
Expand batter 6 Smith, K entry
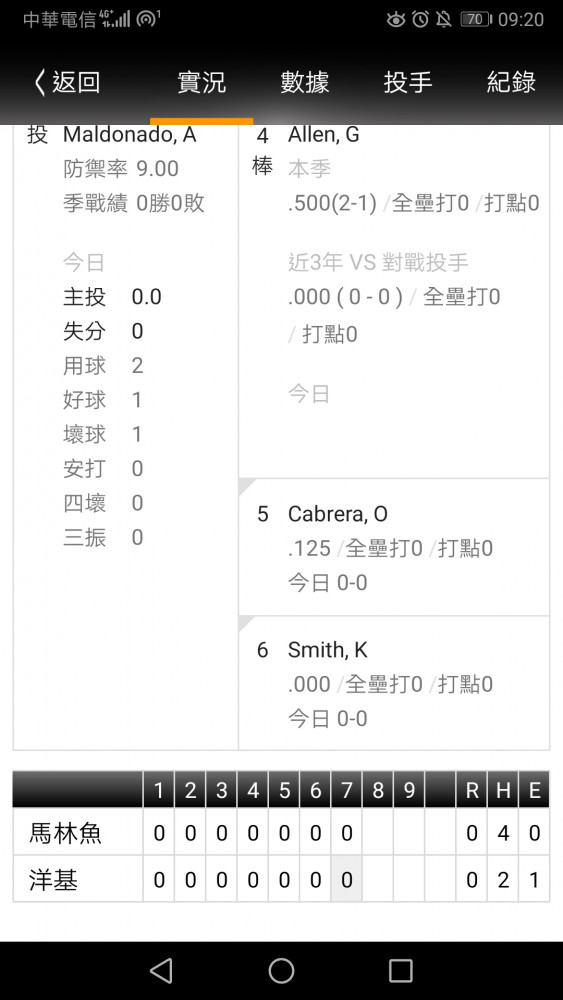tap(394, 683)
